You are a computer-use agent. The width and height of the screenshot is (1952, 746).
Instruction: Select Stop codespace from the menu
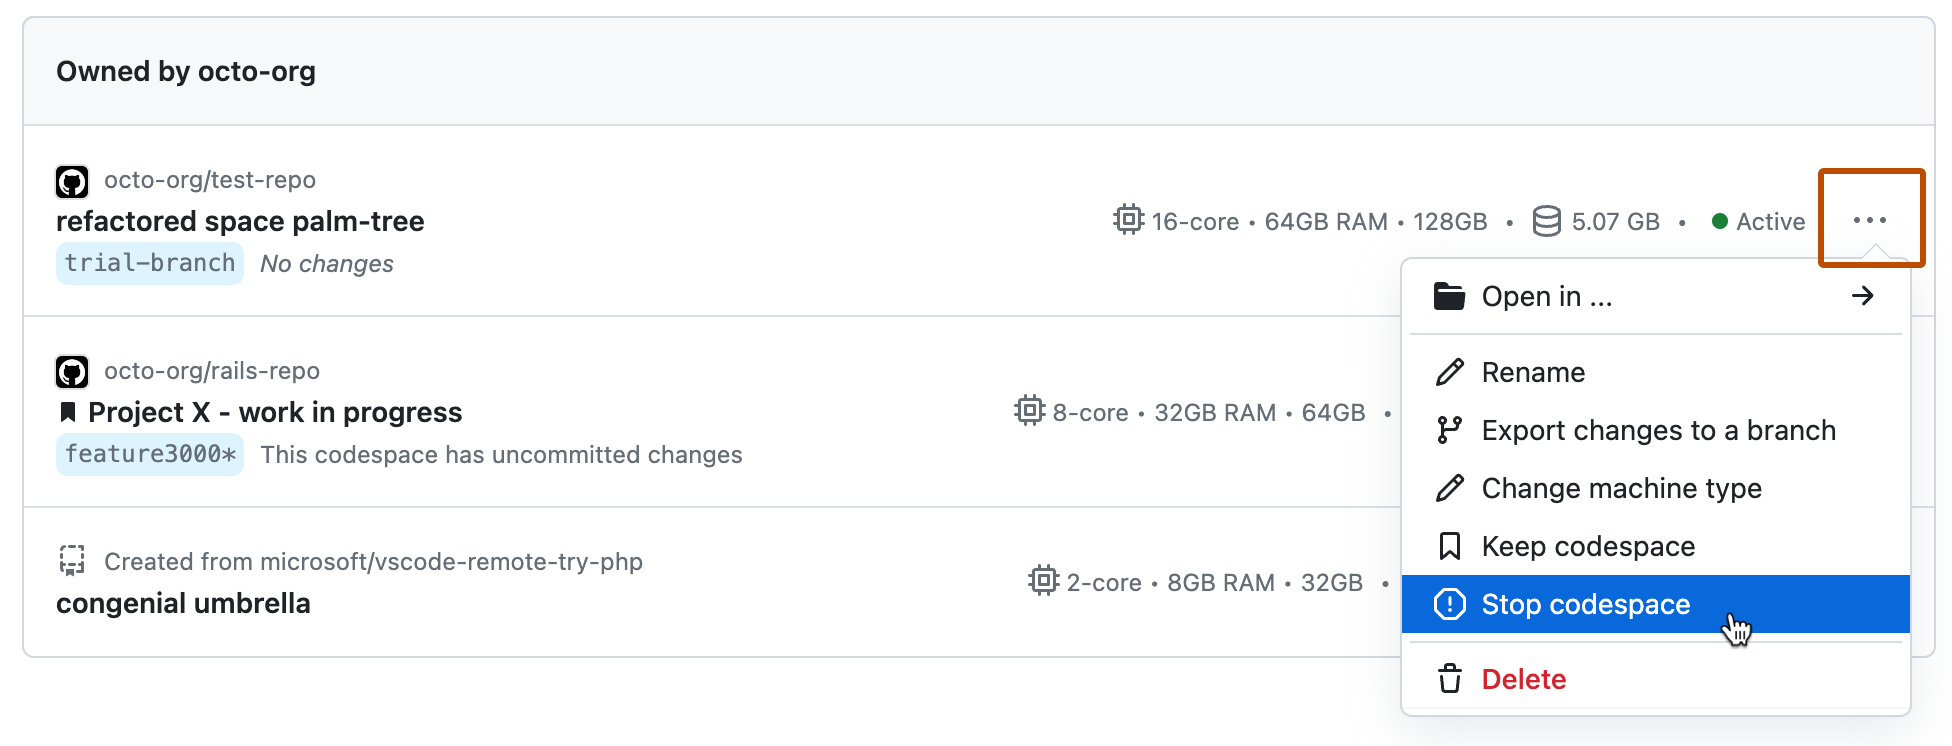point(1586,604)
